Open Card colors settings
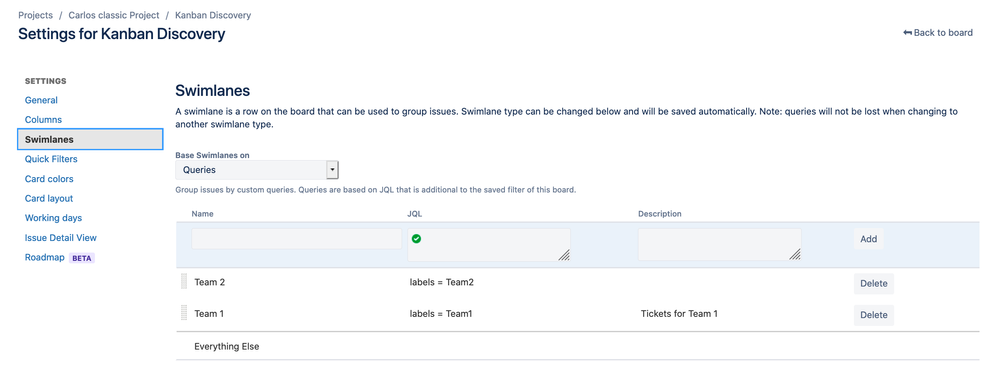This screenshot has width=999, height=375. (x=49, y=179)
